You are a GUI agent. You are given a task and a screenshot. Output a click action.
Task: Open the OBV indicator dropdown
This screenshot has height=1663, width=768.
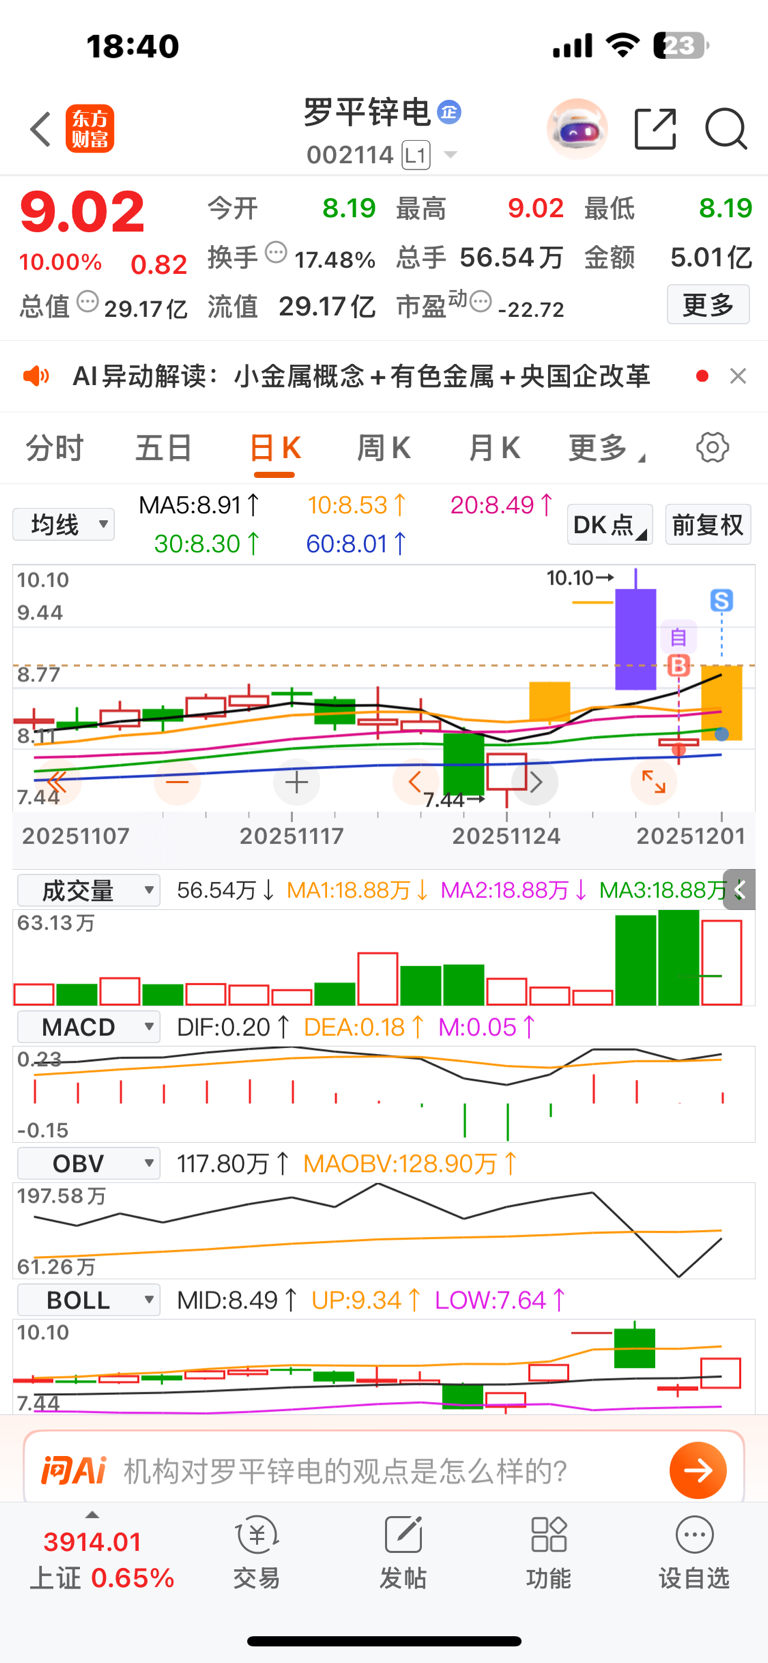click(x=88, y=1163)
